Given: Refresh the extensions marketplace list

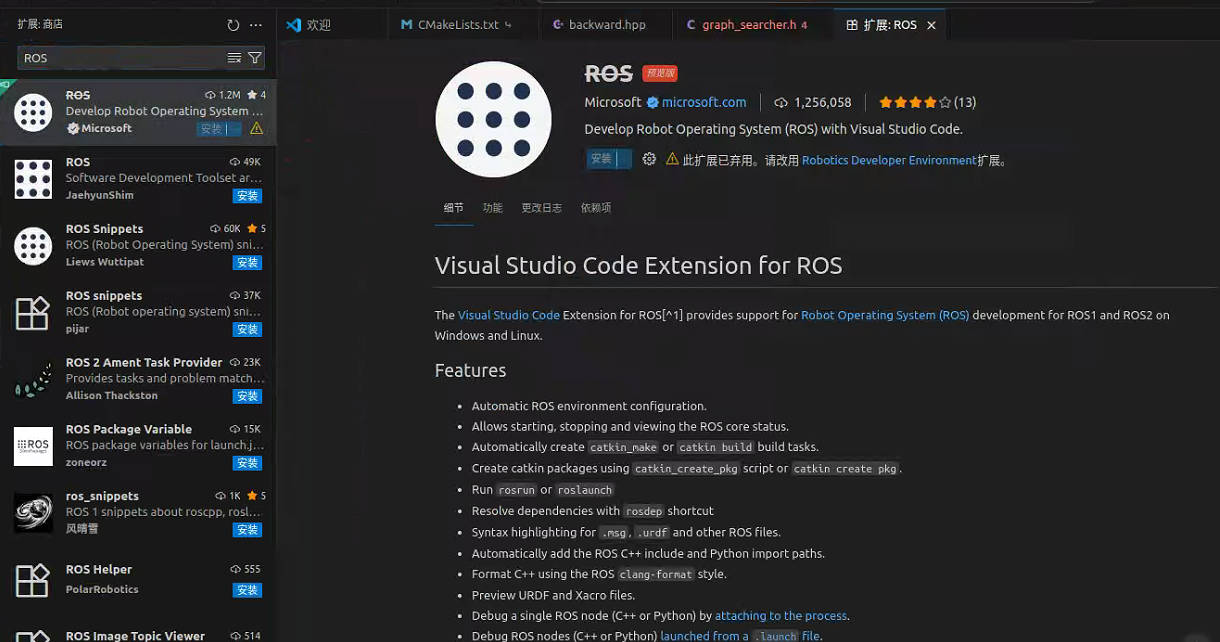Looking at the screenshot, I should point(233,25).
